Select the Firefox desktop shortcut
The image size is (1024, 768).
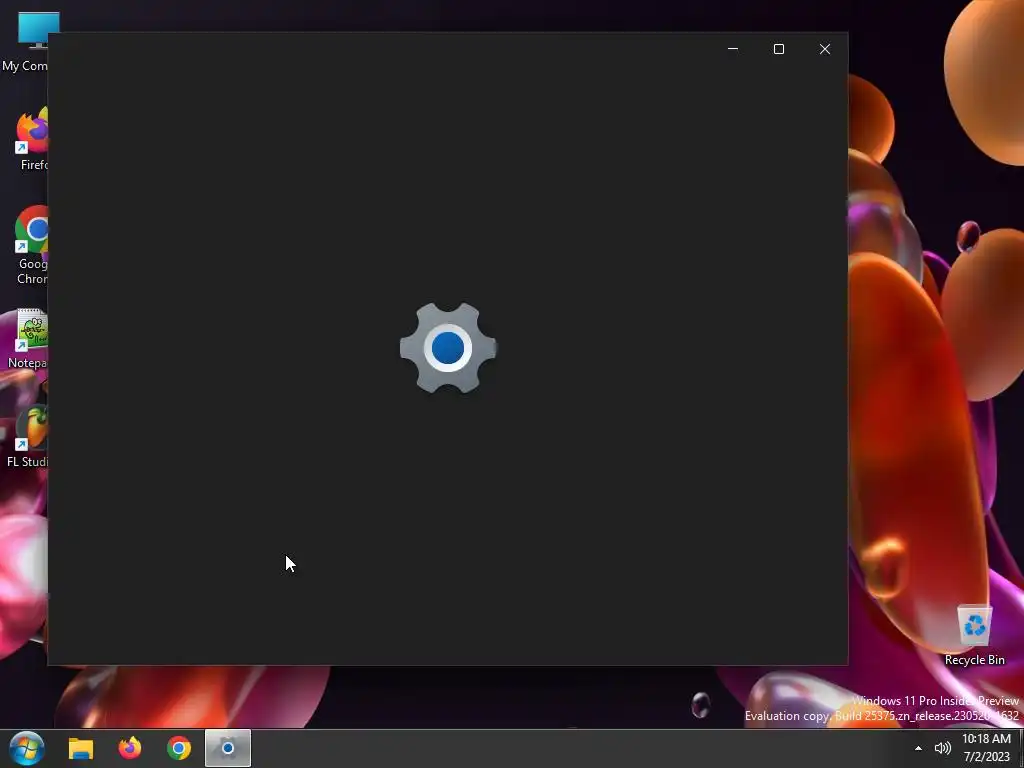click(30, 139)
